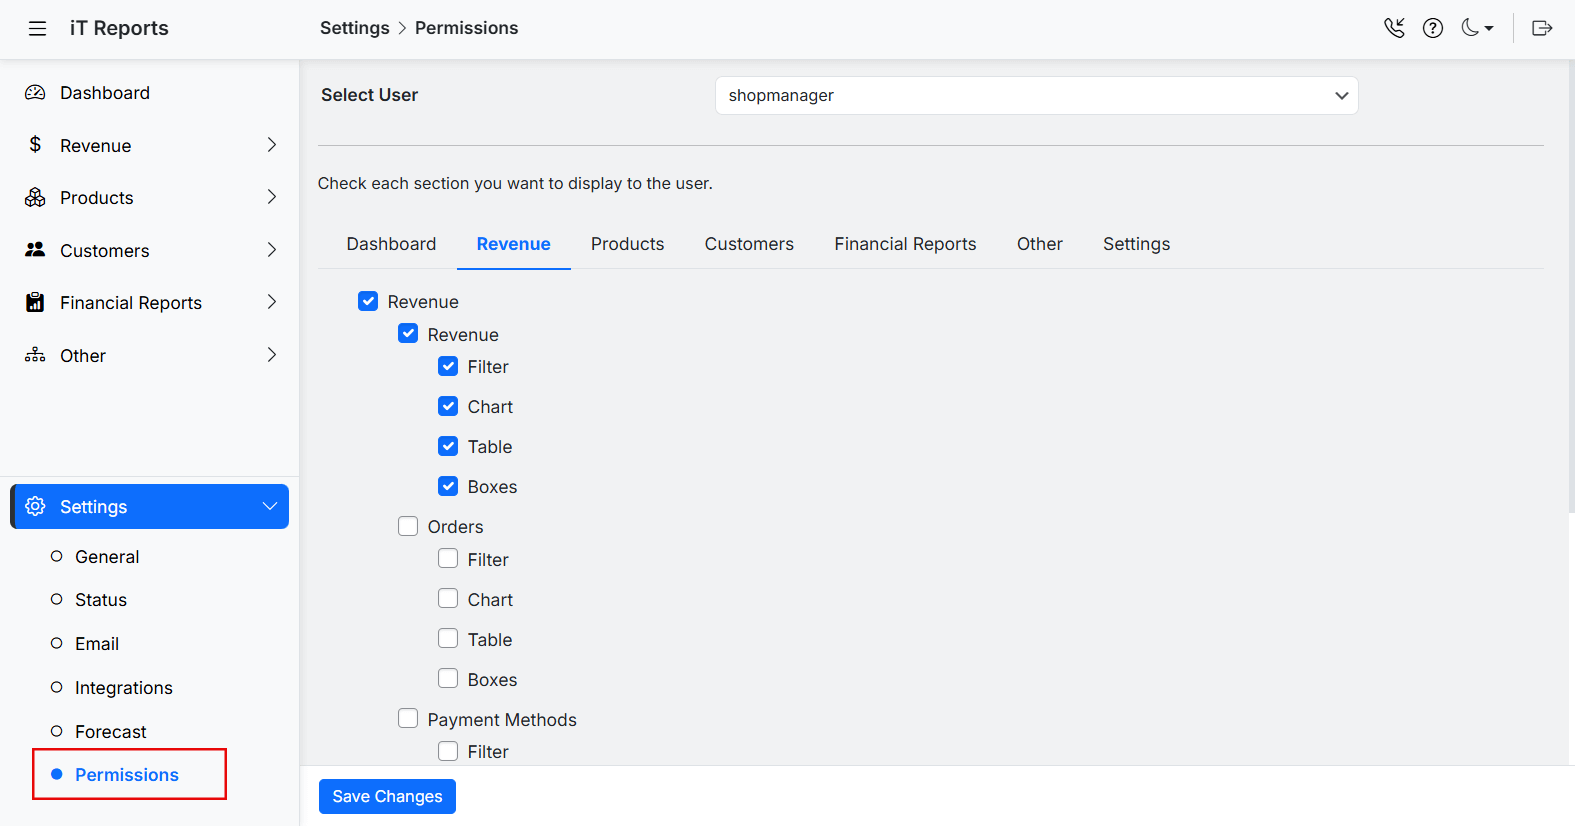Image resolution: width=1575 pixels, height=826 pixels.
Task: Open the help question mark icon
Action: tap(1433, 28)
